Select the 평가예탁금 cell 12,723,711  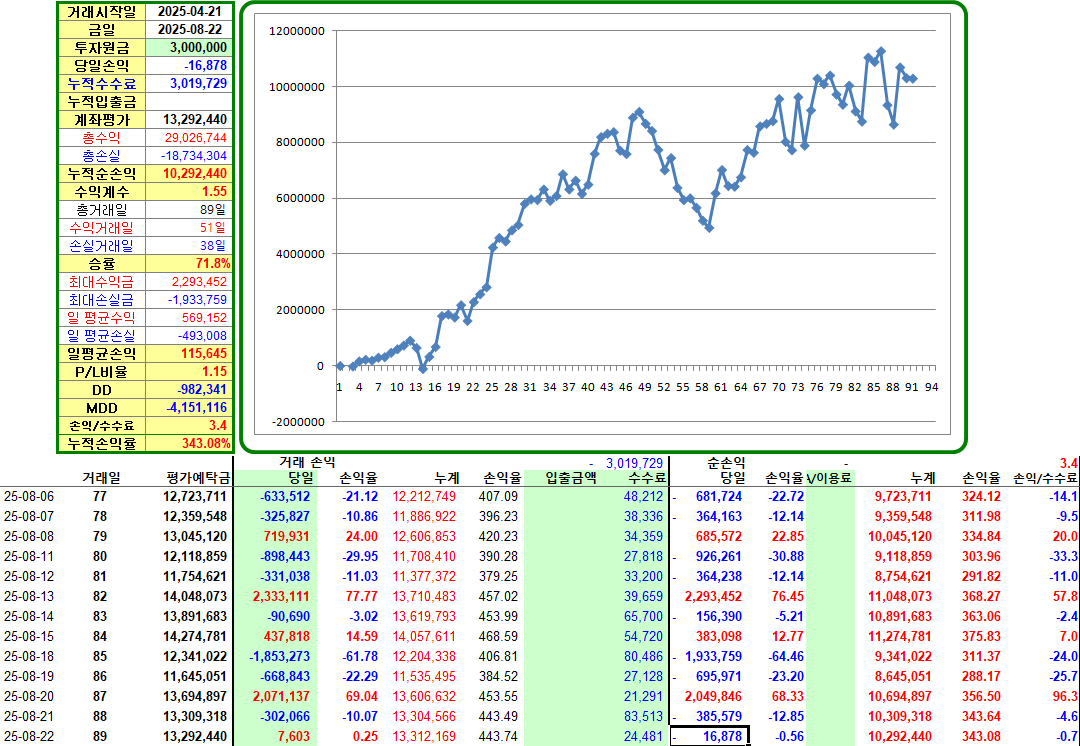tap(196, 497)
